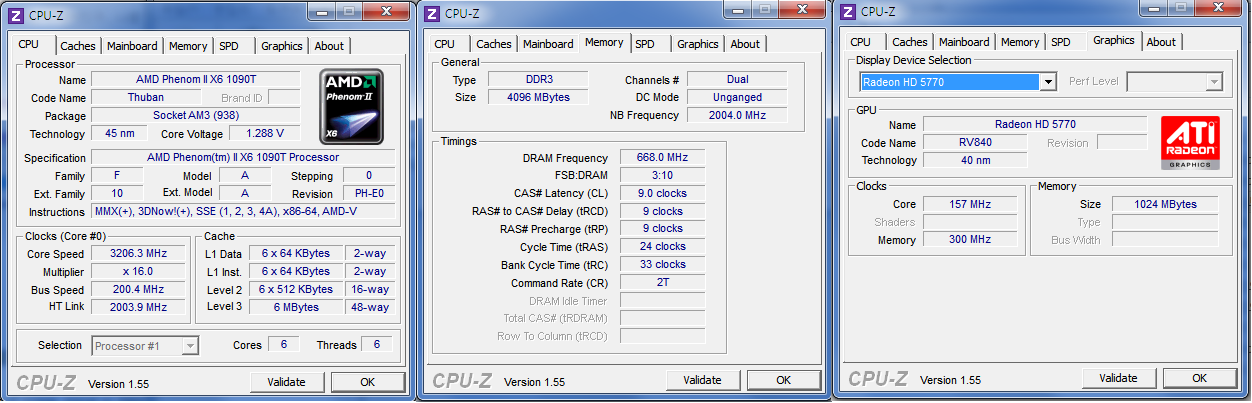Open SPD tab in the Graphics window

click(x=1061, y=42)
